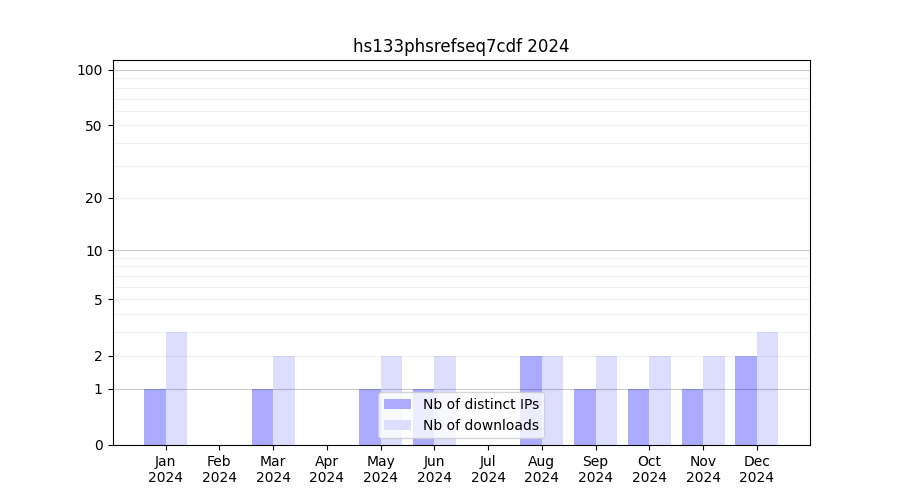The height and width of the screenshot is (500, 900).
Task: Select the October distinct IPs bar
Action: (638, 417)
